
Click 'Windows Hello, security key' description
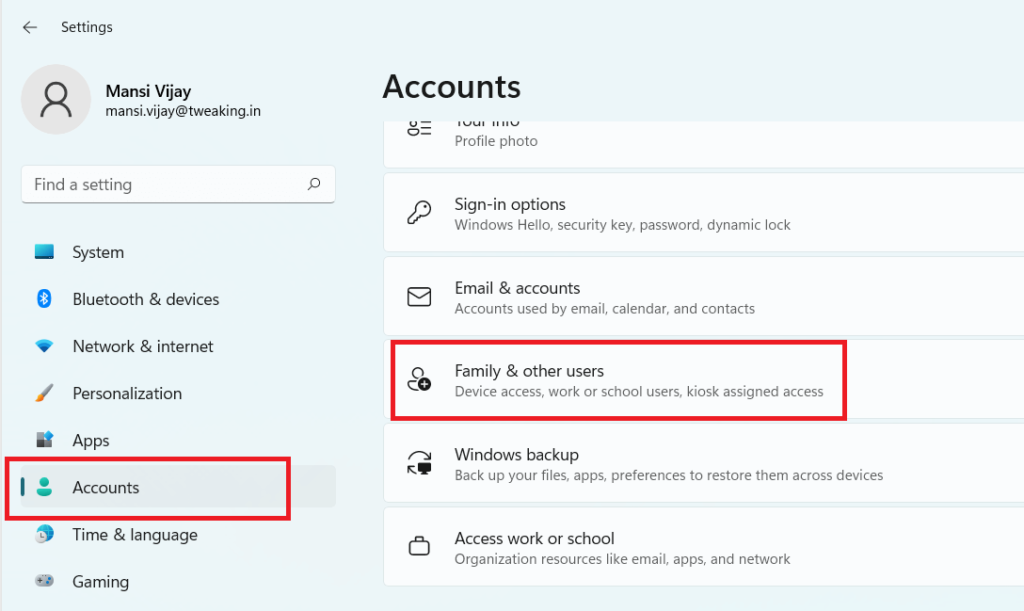pos(622,225)
